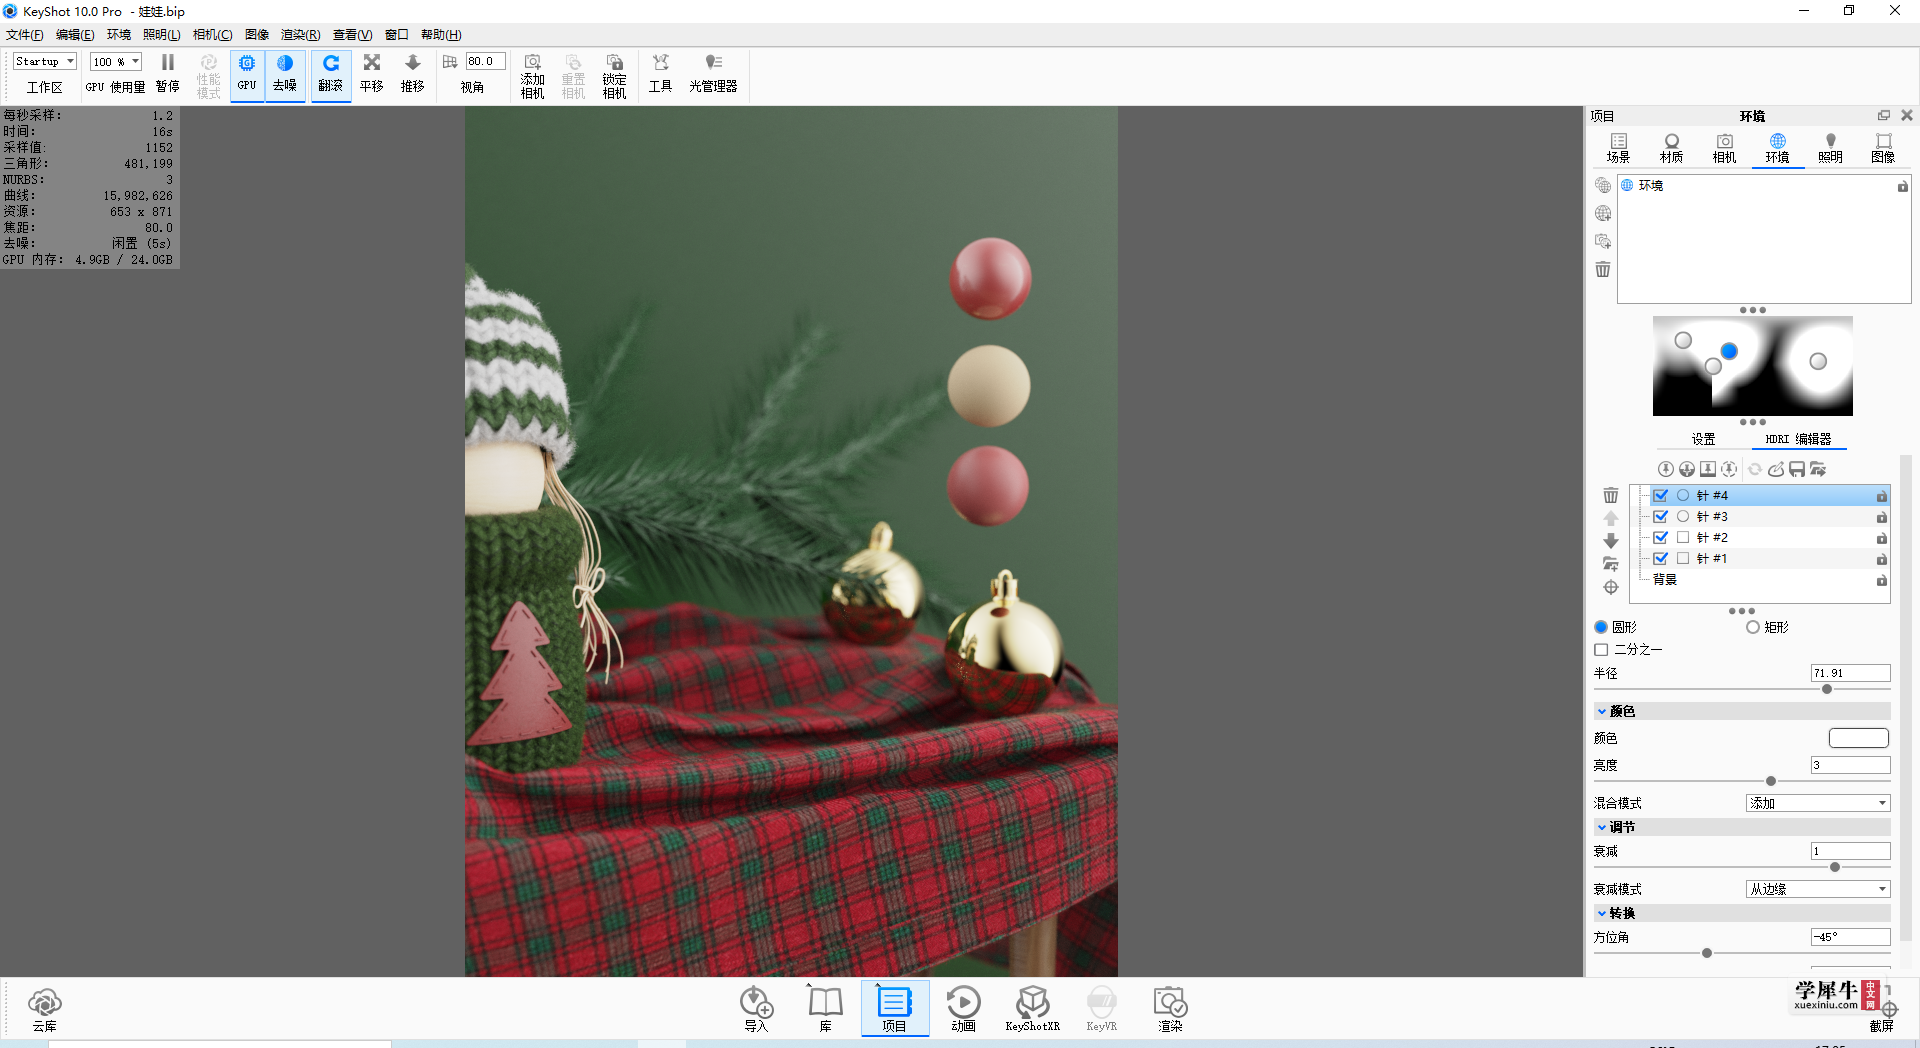
Task: Click the save HDRI floppy icon
Action: pos(1797,469)
